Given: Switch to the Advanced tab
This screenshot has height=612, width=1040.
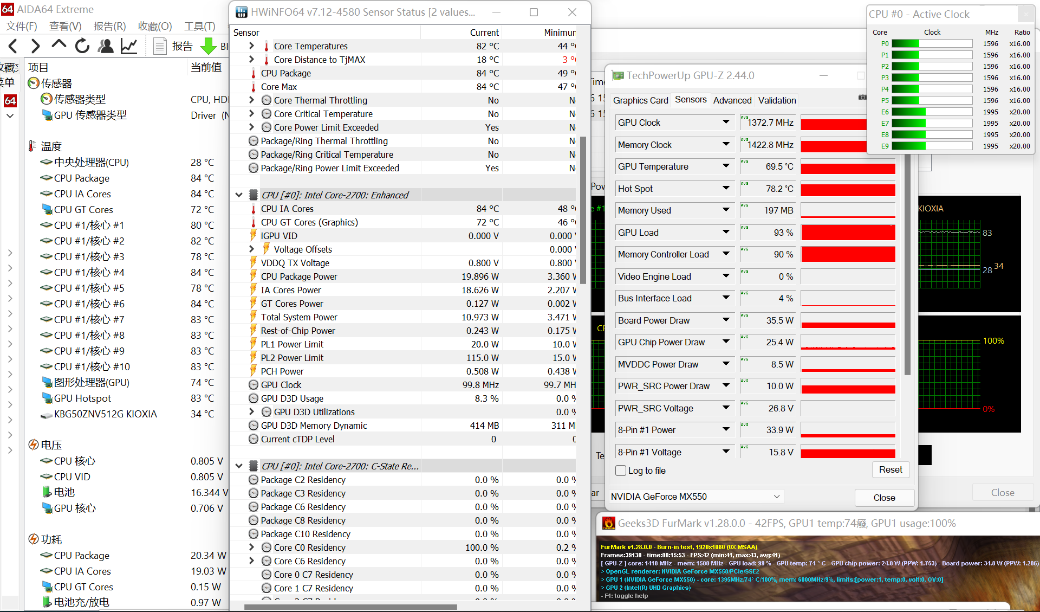Looking at the screenshot, I should click(732, 100).
